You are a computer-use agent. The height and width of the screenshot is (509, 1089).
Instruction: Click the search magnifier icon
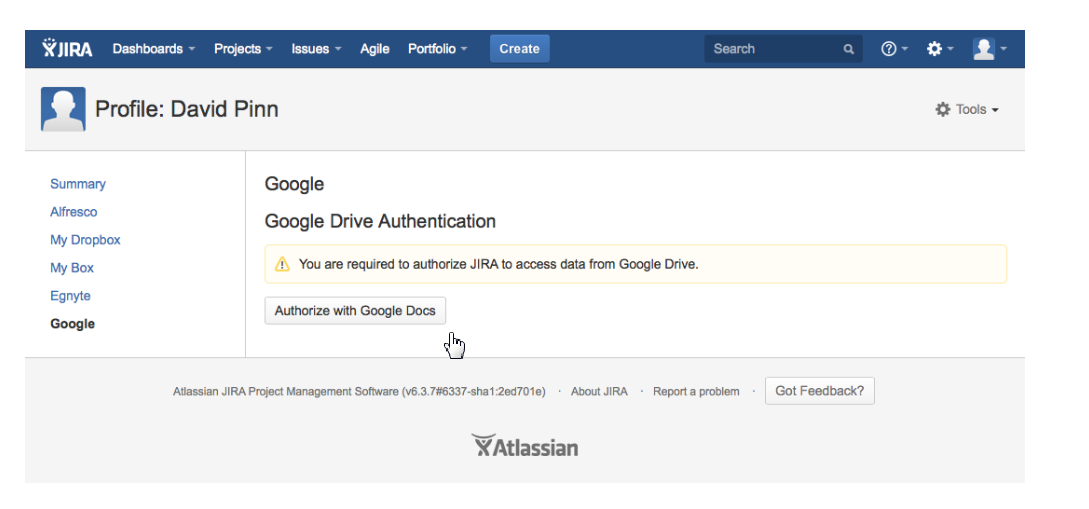pos(849,49)
